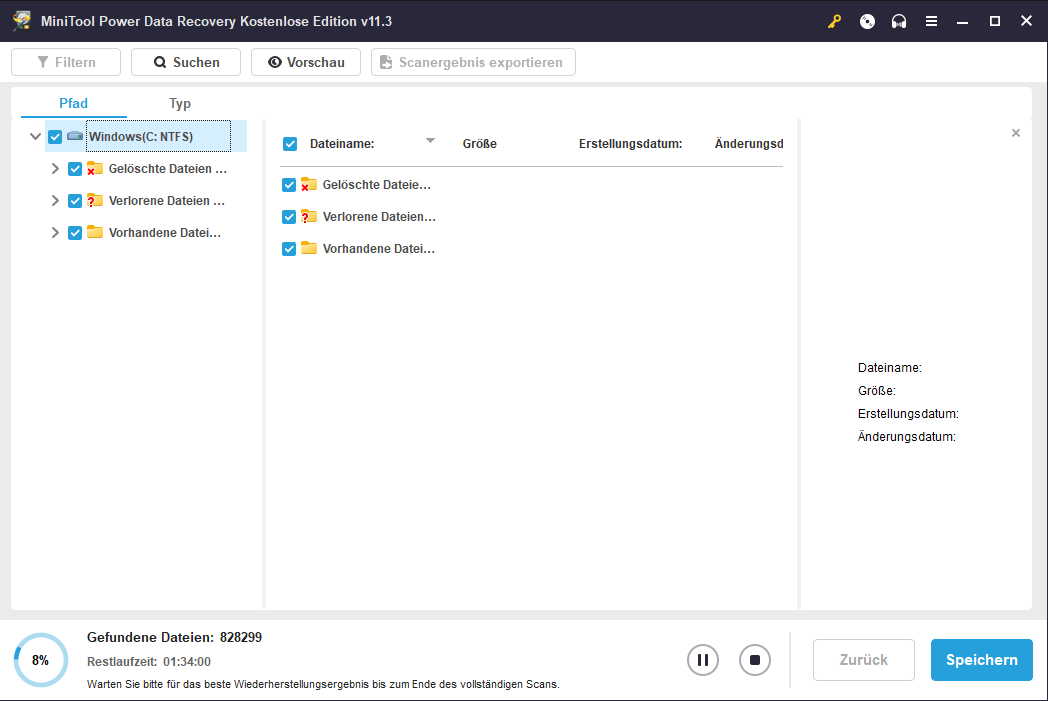Uncheck Vorhandene Datei row in file list
The width and height of the screenshot is (1048, 701).
click(289, 249)
